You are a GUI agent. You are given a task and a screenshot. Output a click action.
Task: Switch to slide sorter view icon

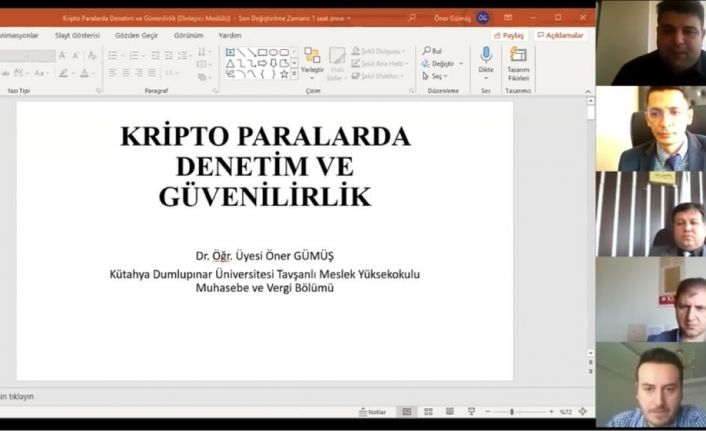click(428, 412)
